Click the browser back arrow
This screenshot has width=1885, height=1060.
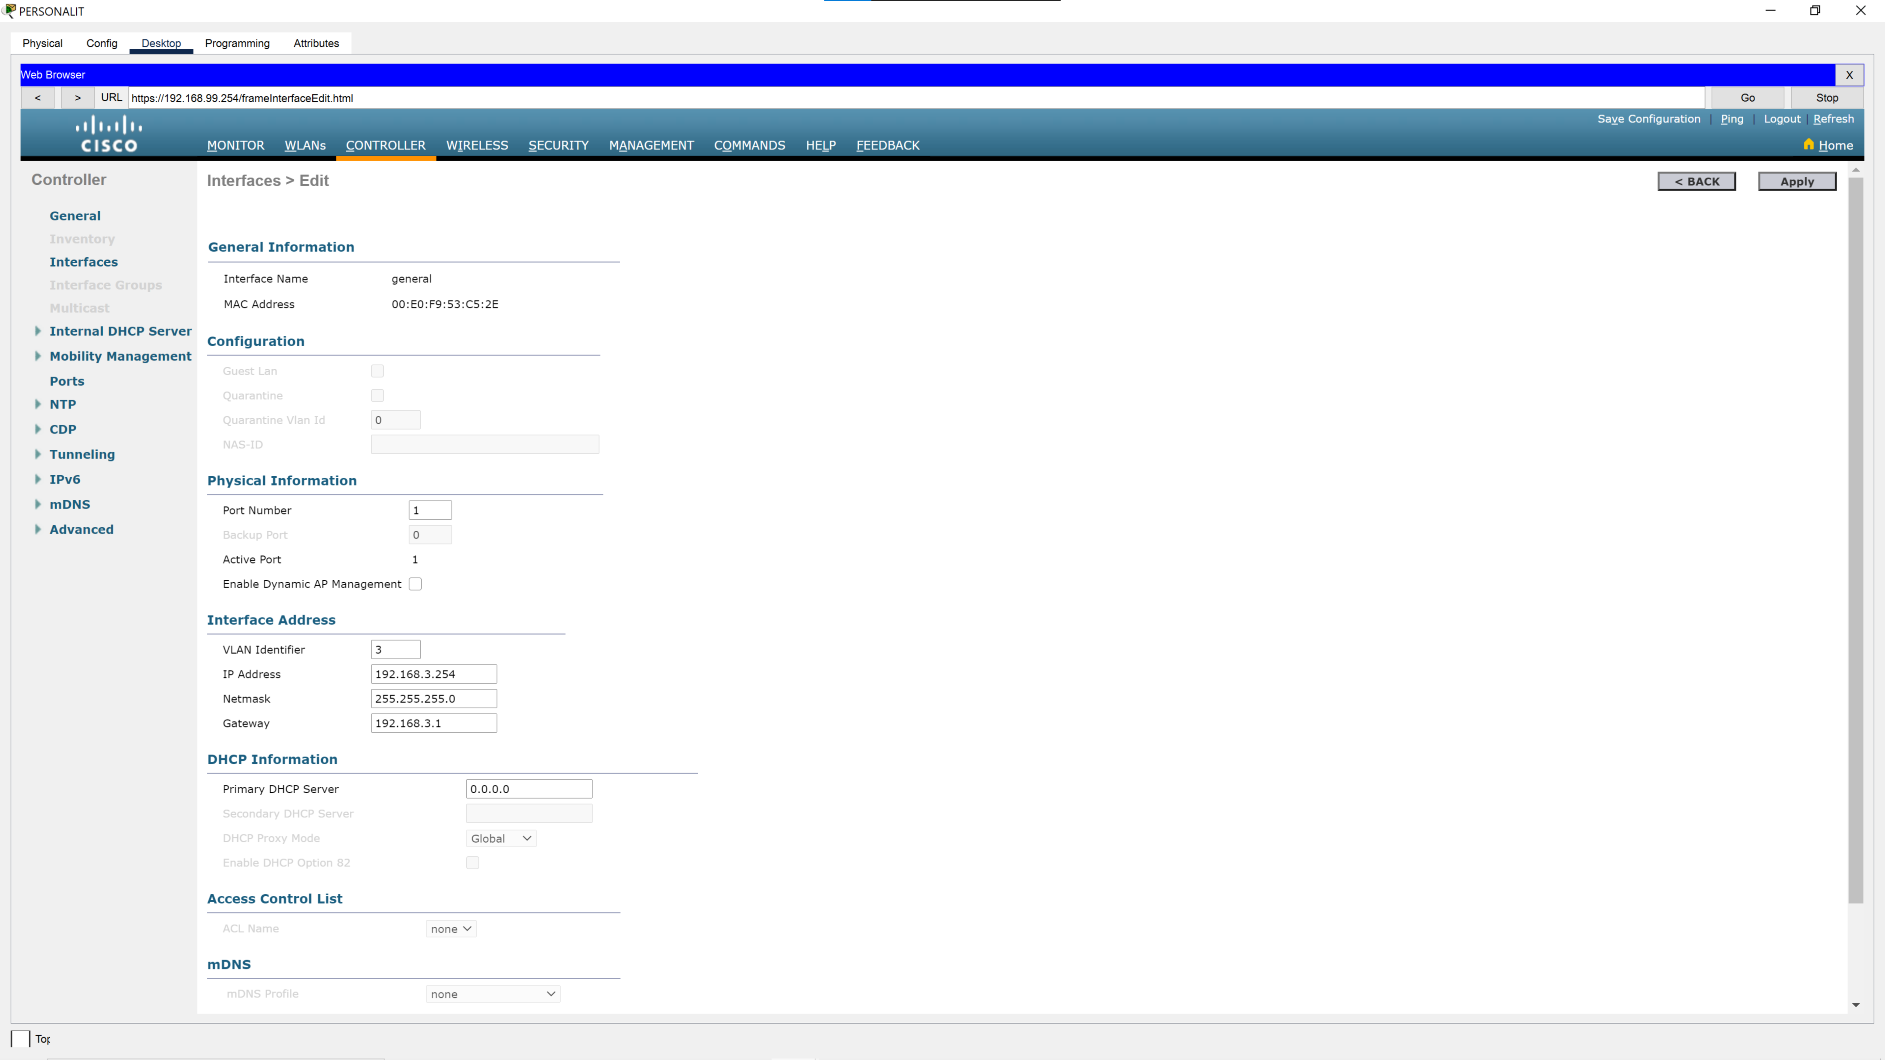click(38, 97)
